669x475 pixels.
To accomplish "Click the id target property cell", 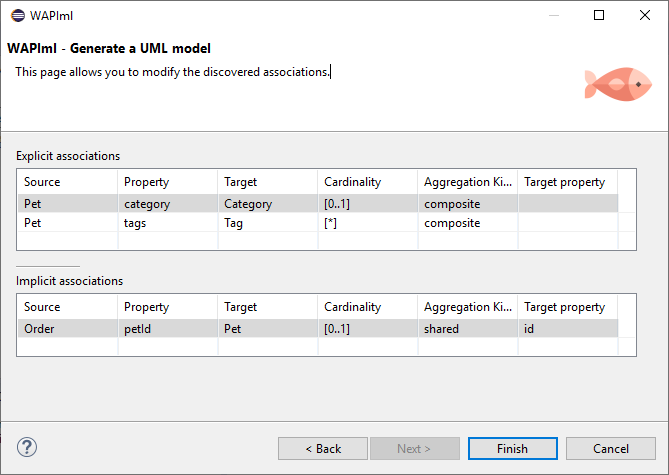I will tap(568, 329).
